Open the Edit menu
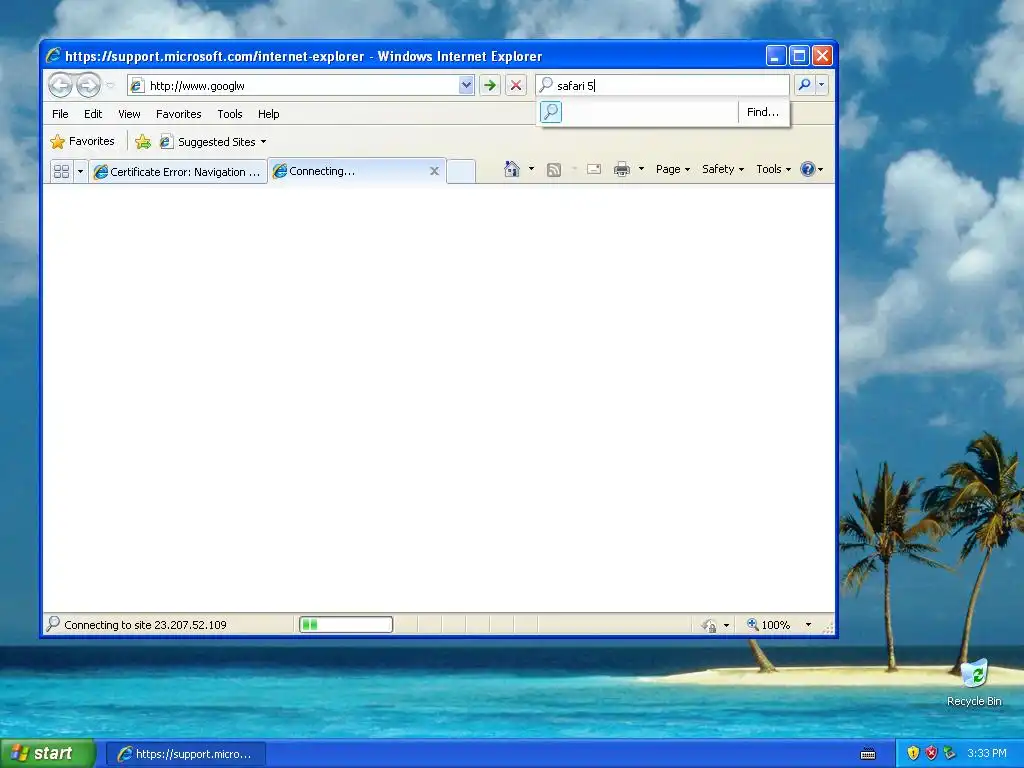The height and width of the screenshot is (768, 1024). (93, 114)
